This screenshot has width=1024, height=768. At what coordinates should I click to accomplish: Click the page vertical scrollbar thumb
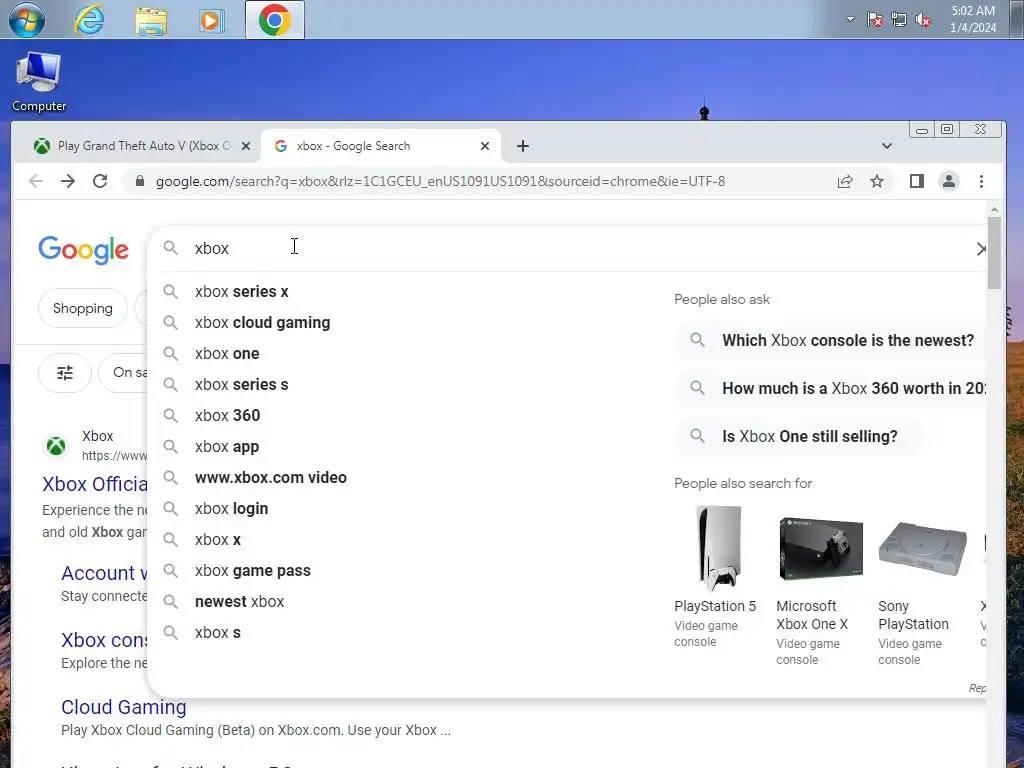[x=994, y=252]
